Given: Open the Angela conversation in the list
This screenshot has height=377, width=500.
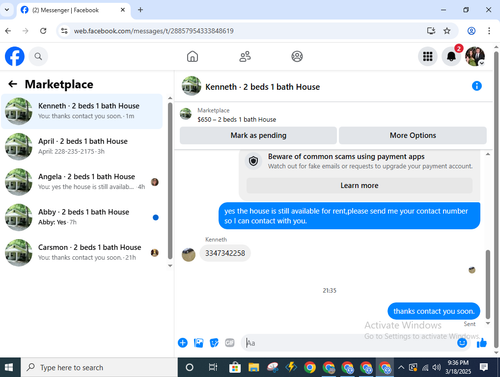Looking at the screenshot, I should (82, 182).
